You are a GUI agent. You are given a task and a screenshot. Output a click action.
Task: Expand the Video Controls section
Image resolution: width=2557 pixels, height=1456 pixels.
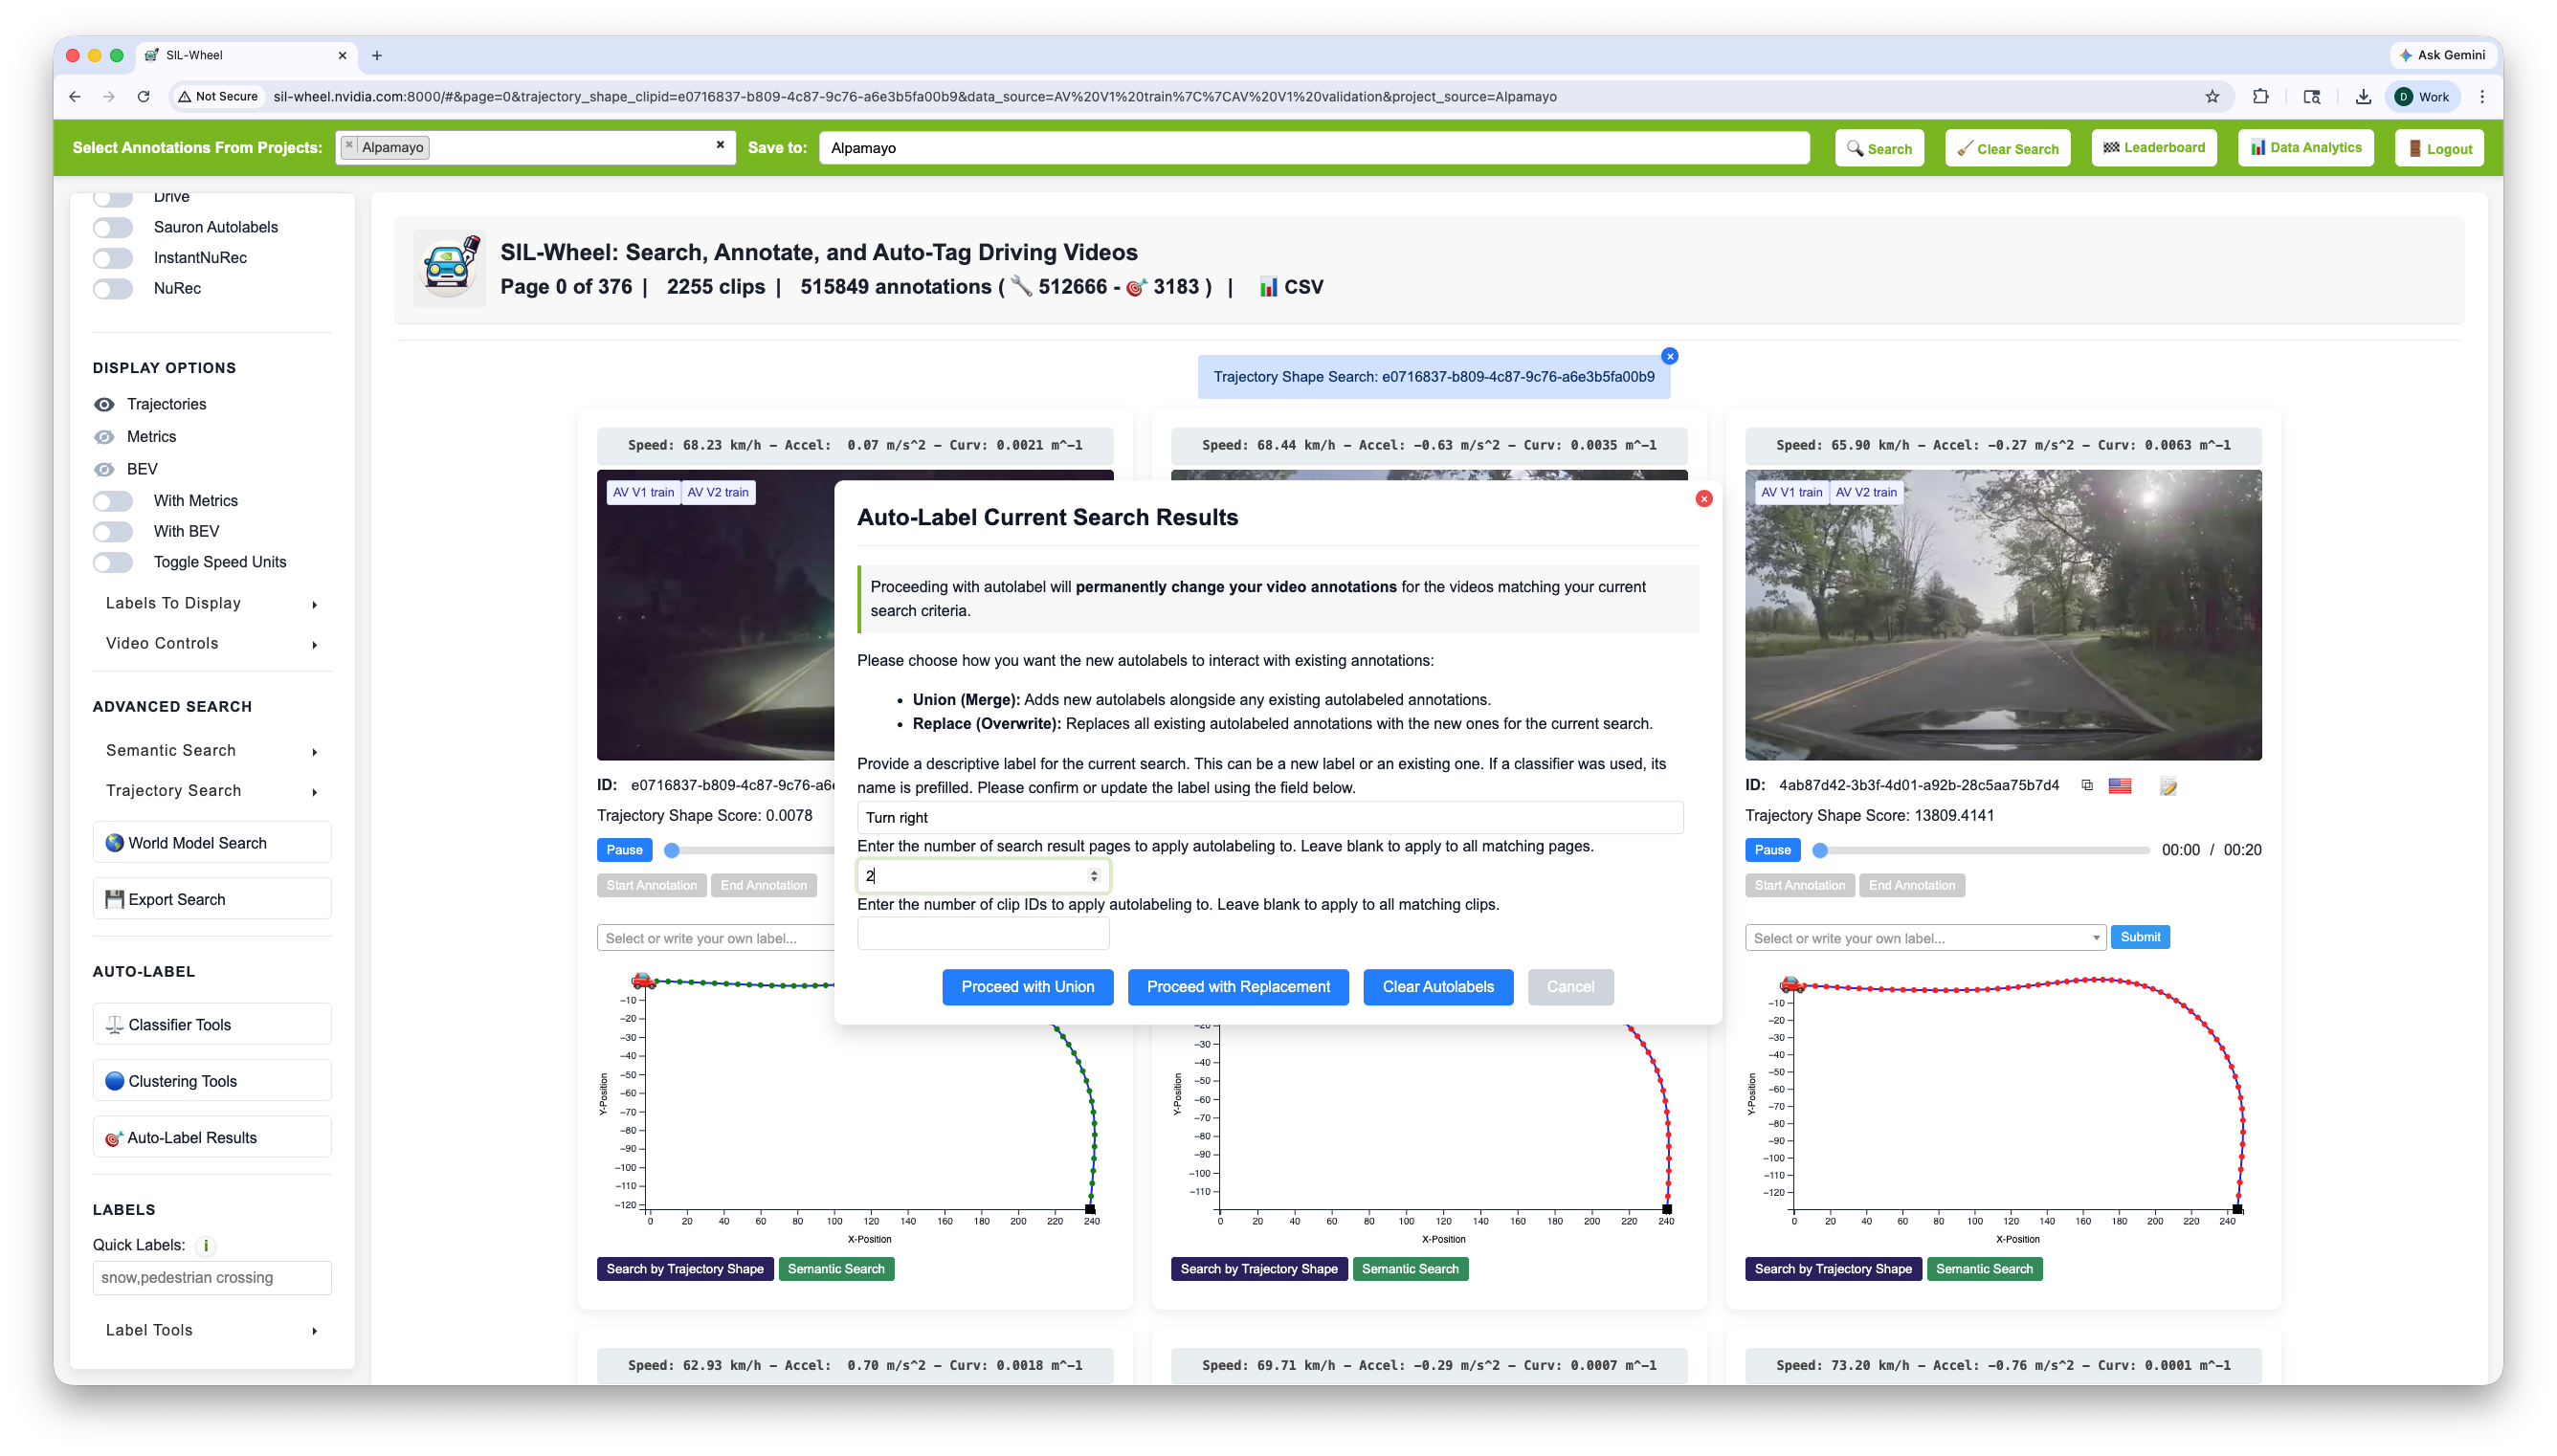tap(212, 644)
